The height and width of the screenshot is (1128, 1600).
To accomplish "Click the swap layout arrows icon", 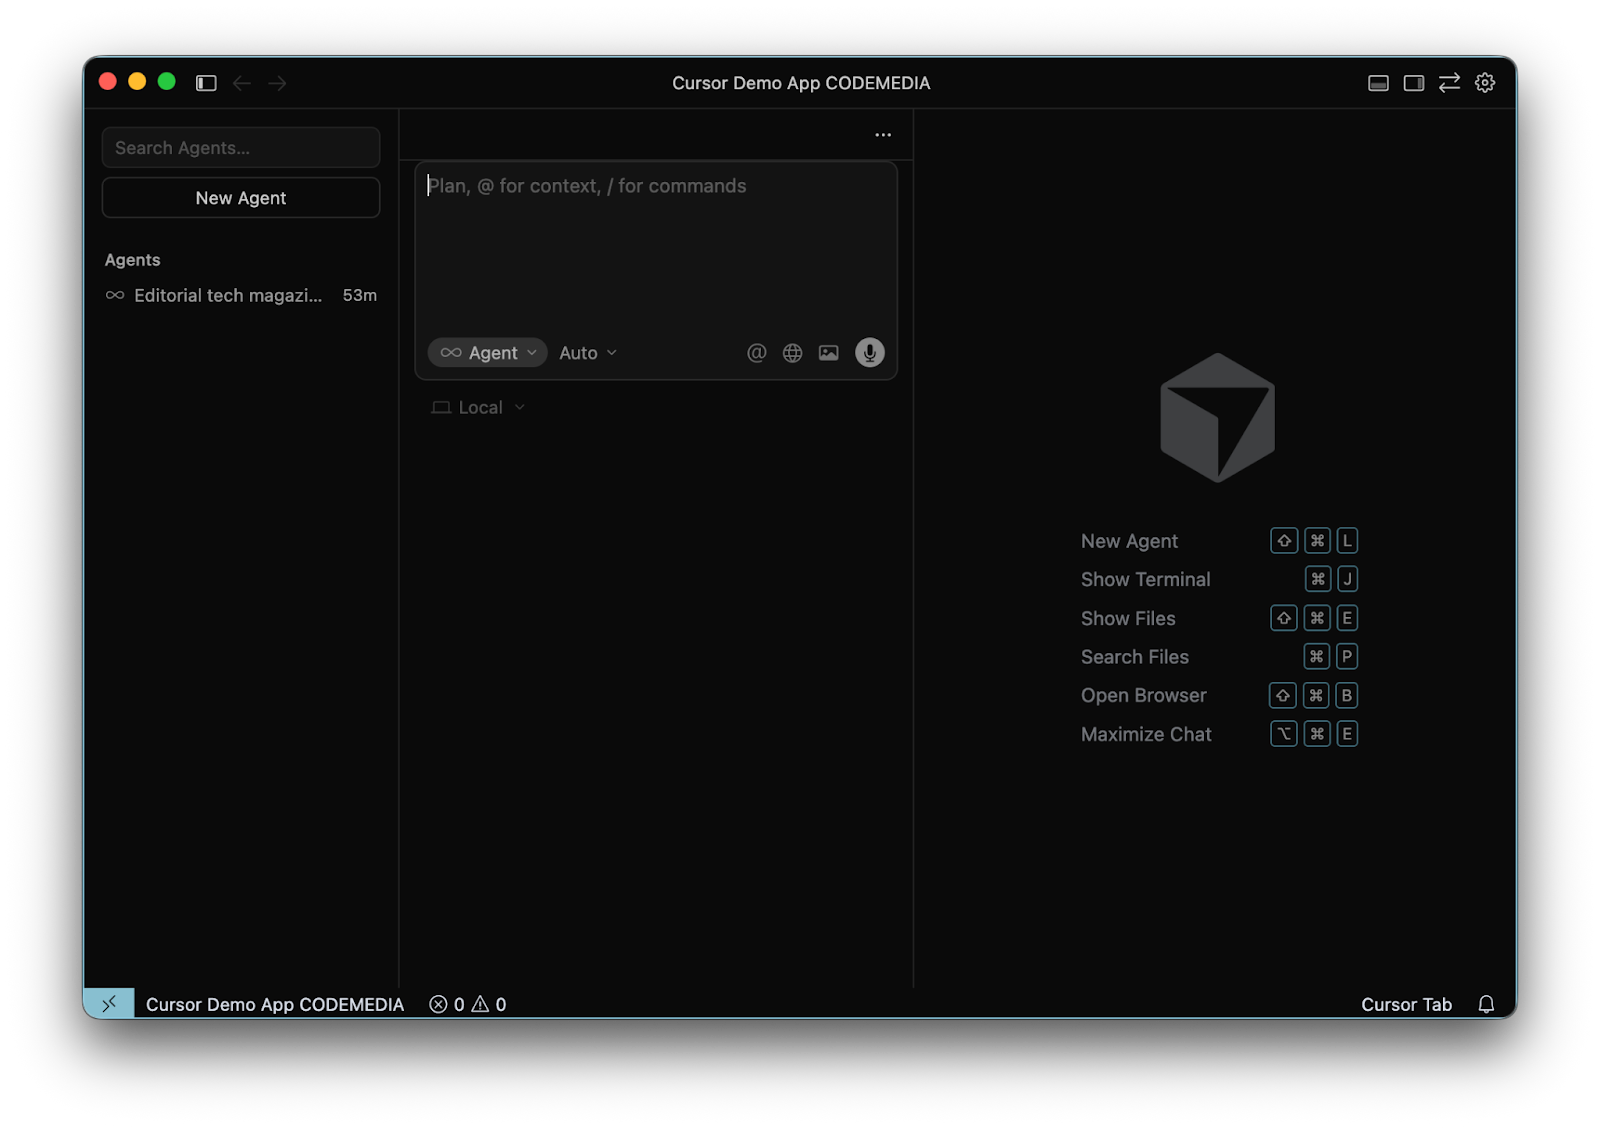I will [1449, 83].
